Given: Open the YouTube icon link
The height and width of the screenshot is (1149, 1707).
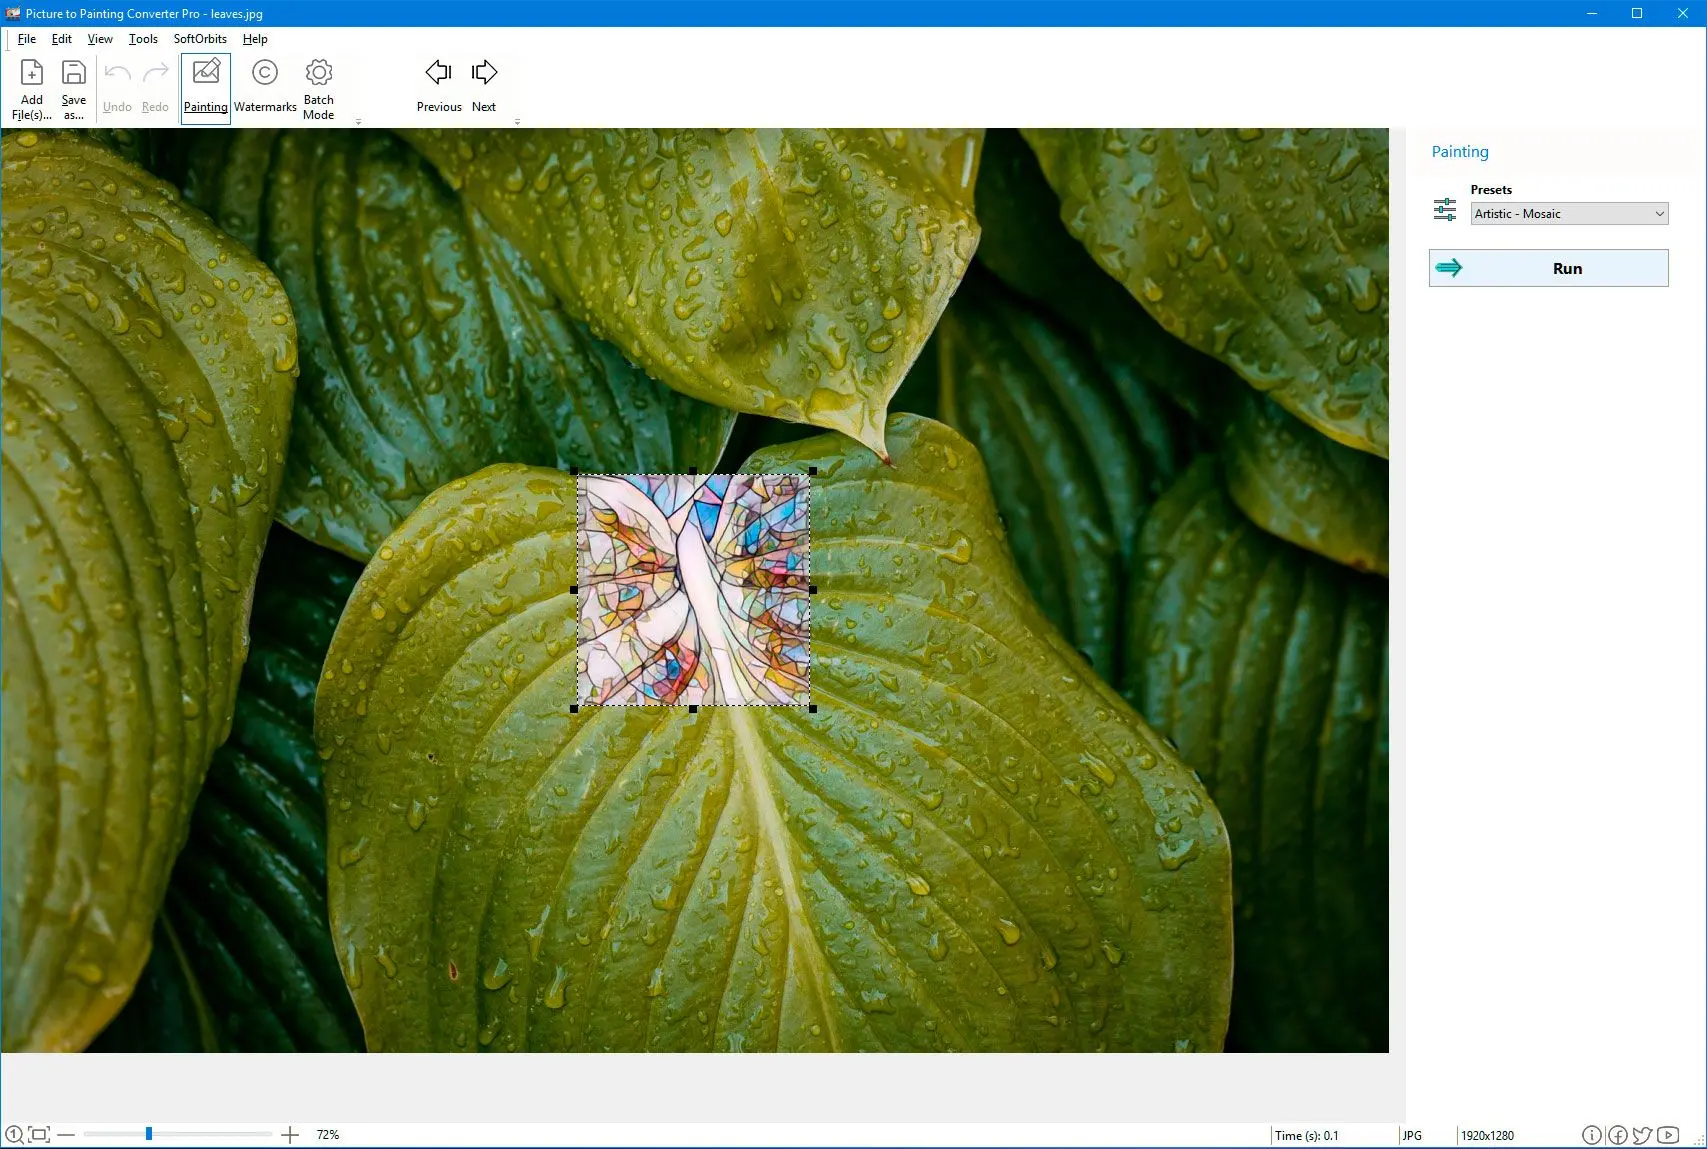Looking at the screenshot, I should [1667, 1135].
